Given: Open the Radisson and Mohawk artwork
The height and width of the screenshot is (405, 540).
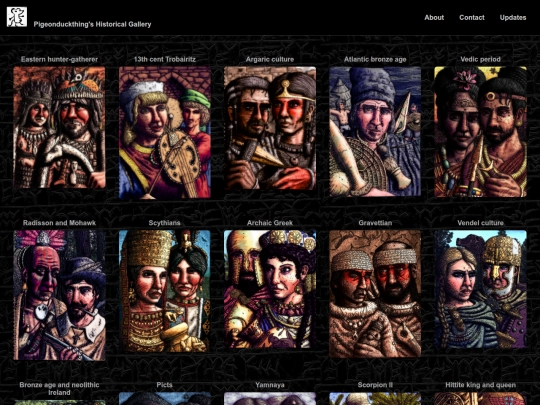Looking at the screenshot, I should [x=59, y=295].
